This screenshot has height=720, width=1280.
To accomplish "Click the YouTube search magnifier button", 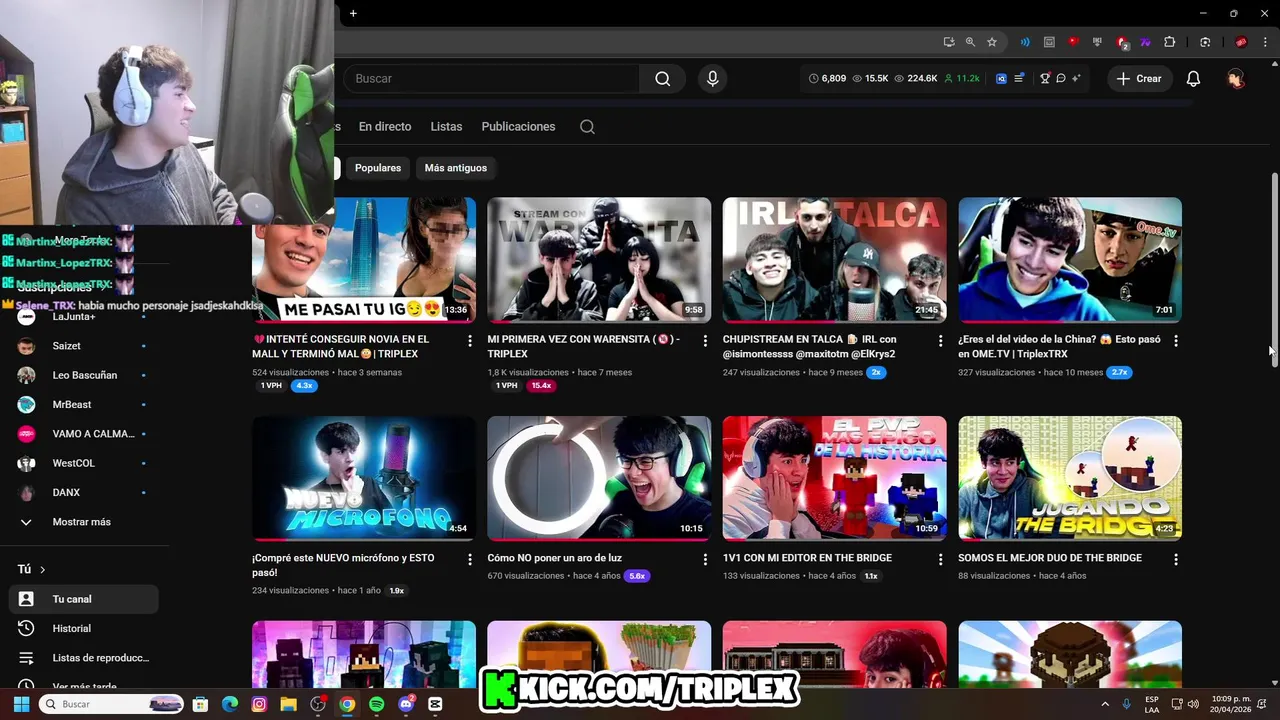I will [x=662, y=78].
